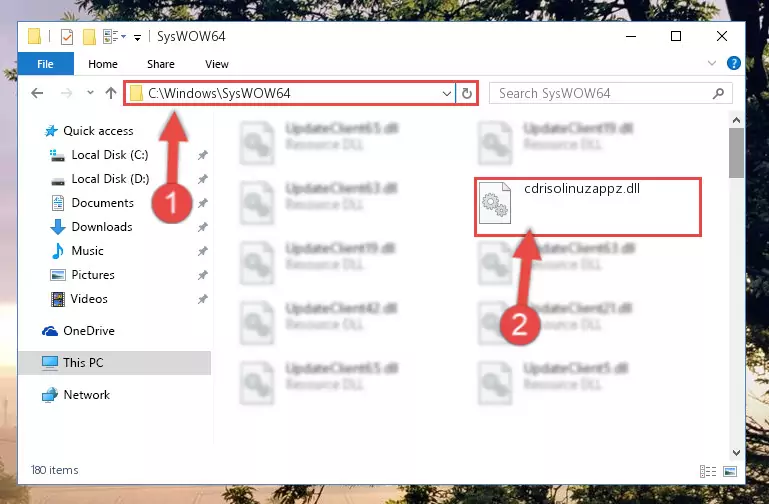Open Help with the question mark icon

click(x=734, y=63)
